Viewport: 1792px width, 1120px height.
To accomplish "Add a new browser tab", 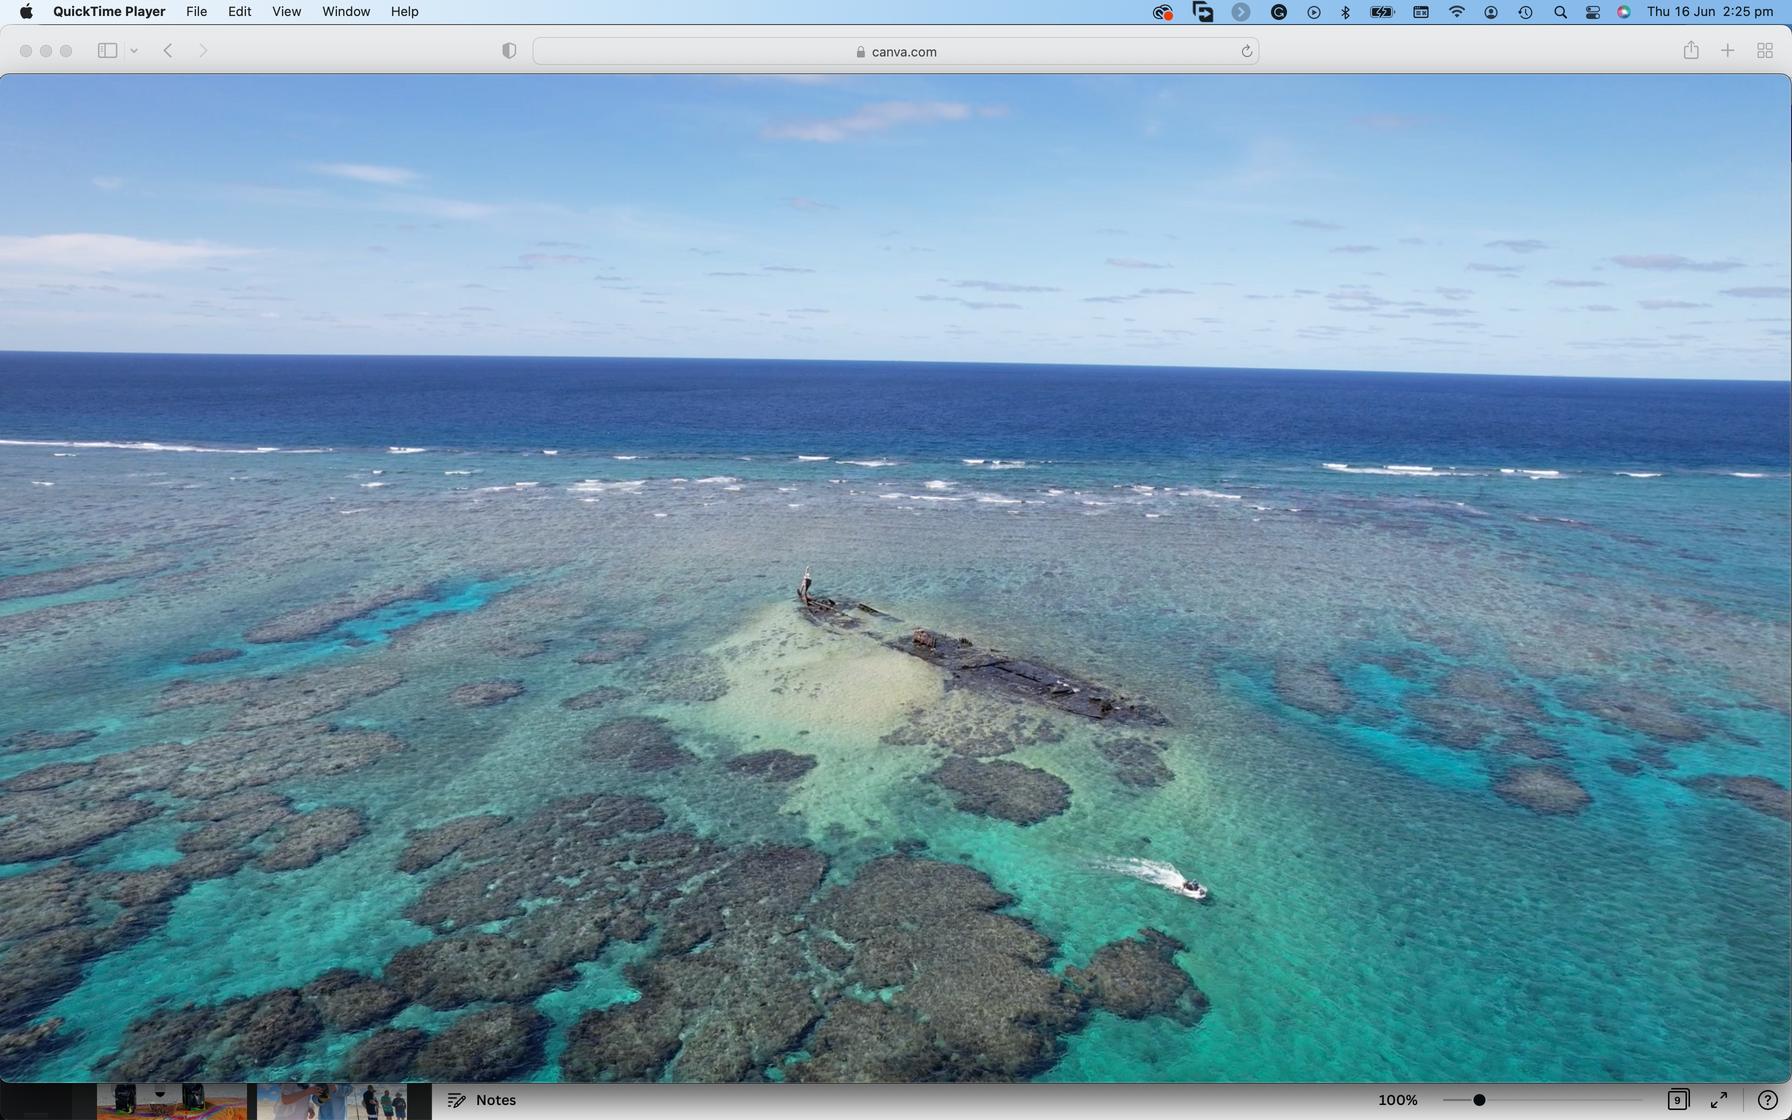I will 1727,51.
